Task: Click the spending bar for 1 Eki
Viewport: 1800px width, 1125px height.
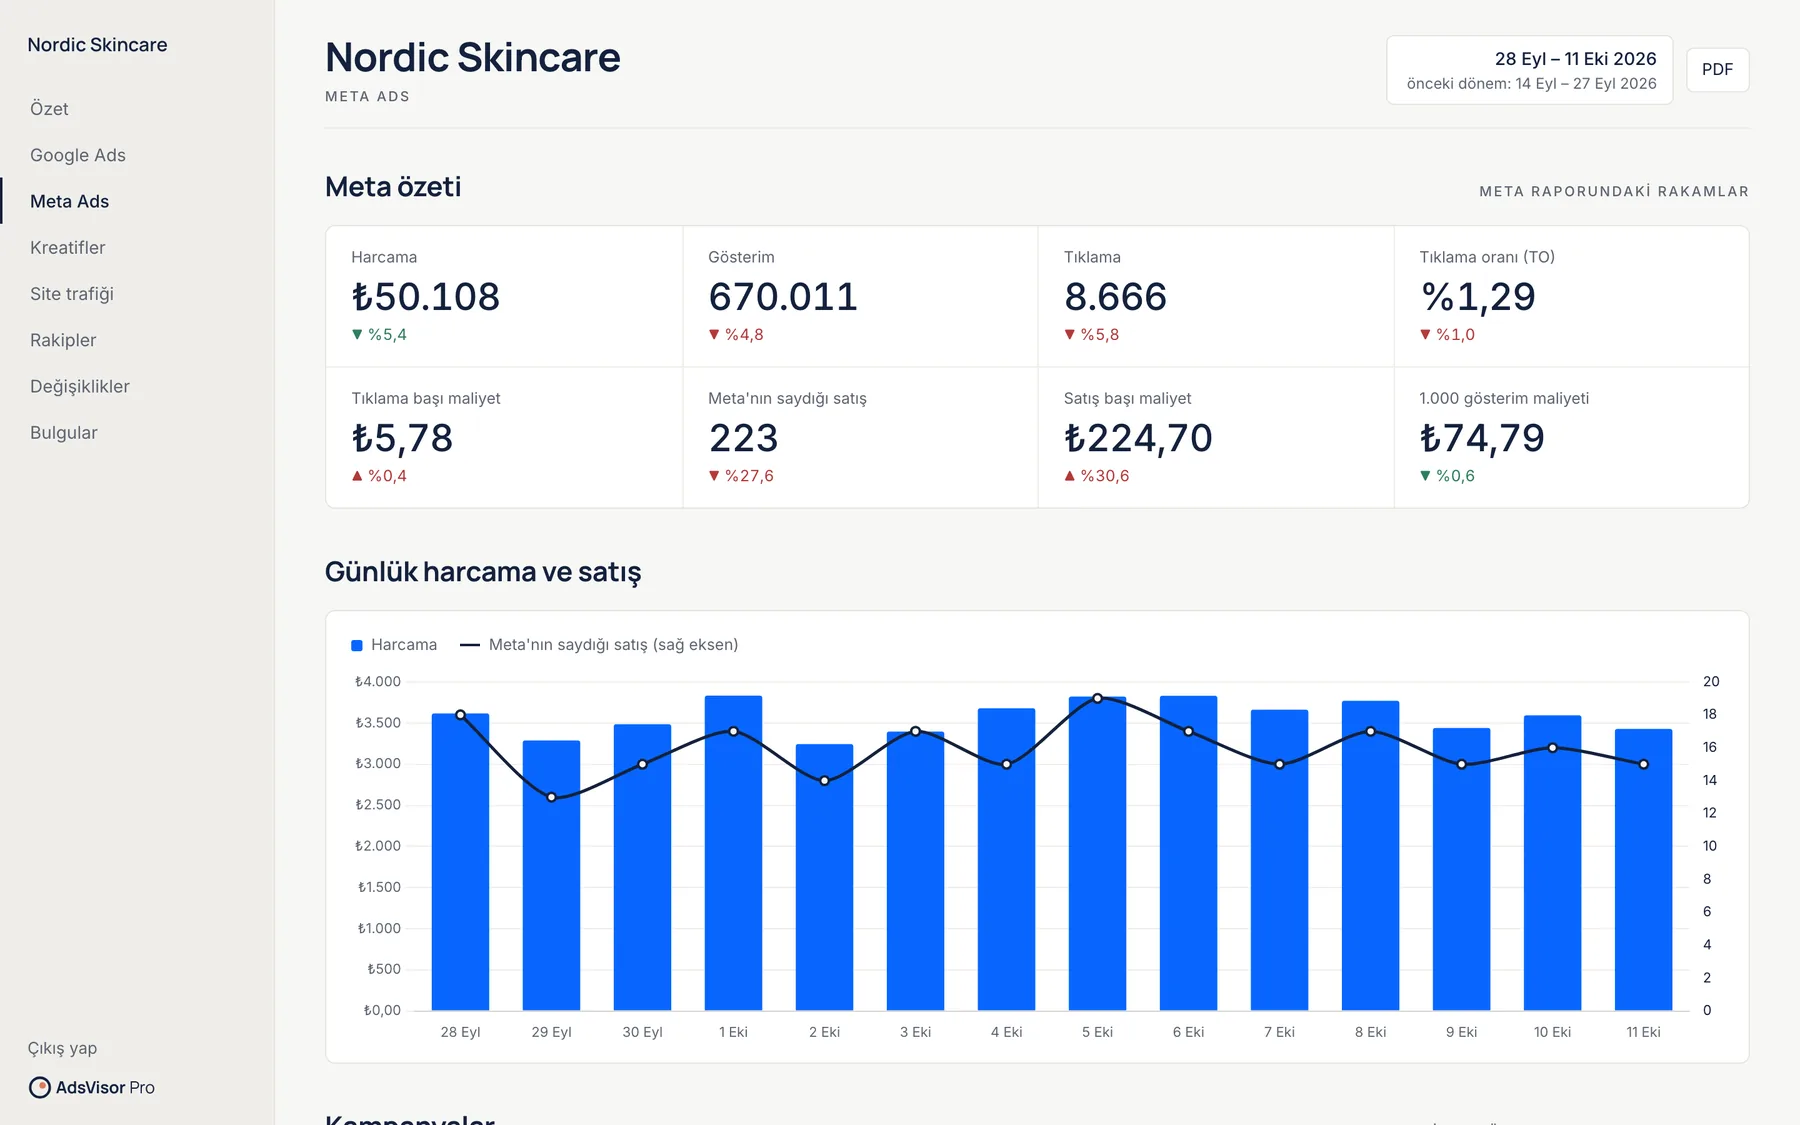Action: [x=733, y=853]
